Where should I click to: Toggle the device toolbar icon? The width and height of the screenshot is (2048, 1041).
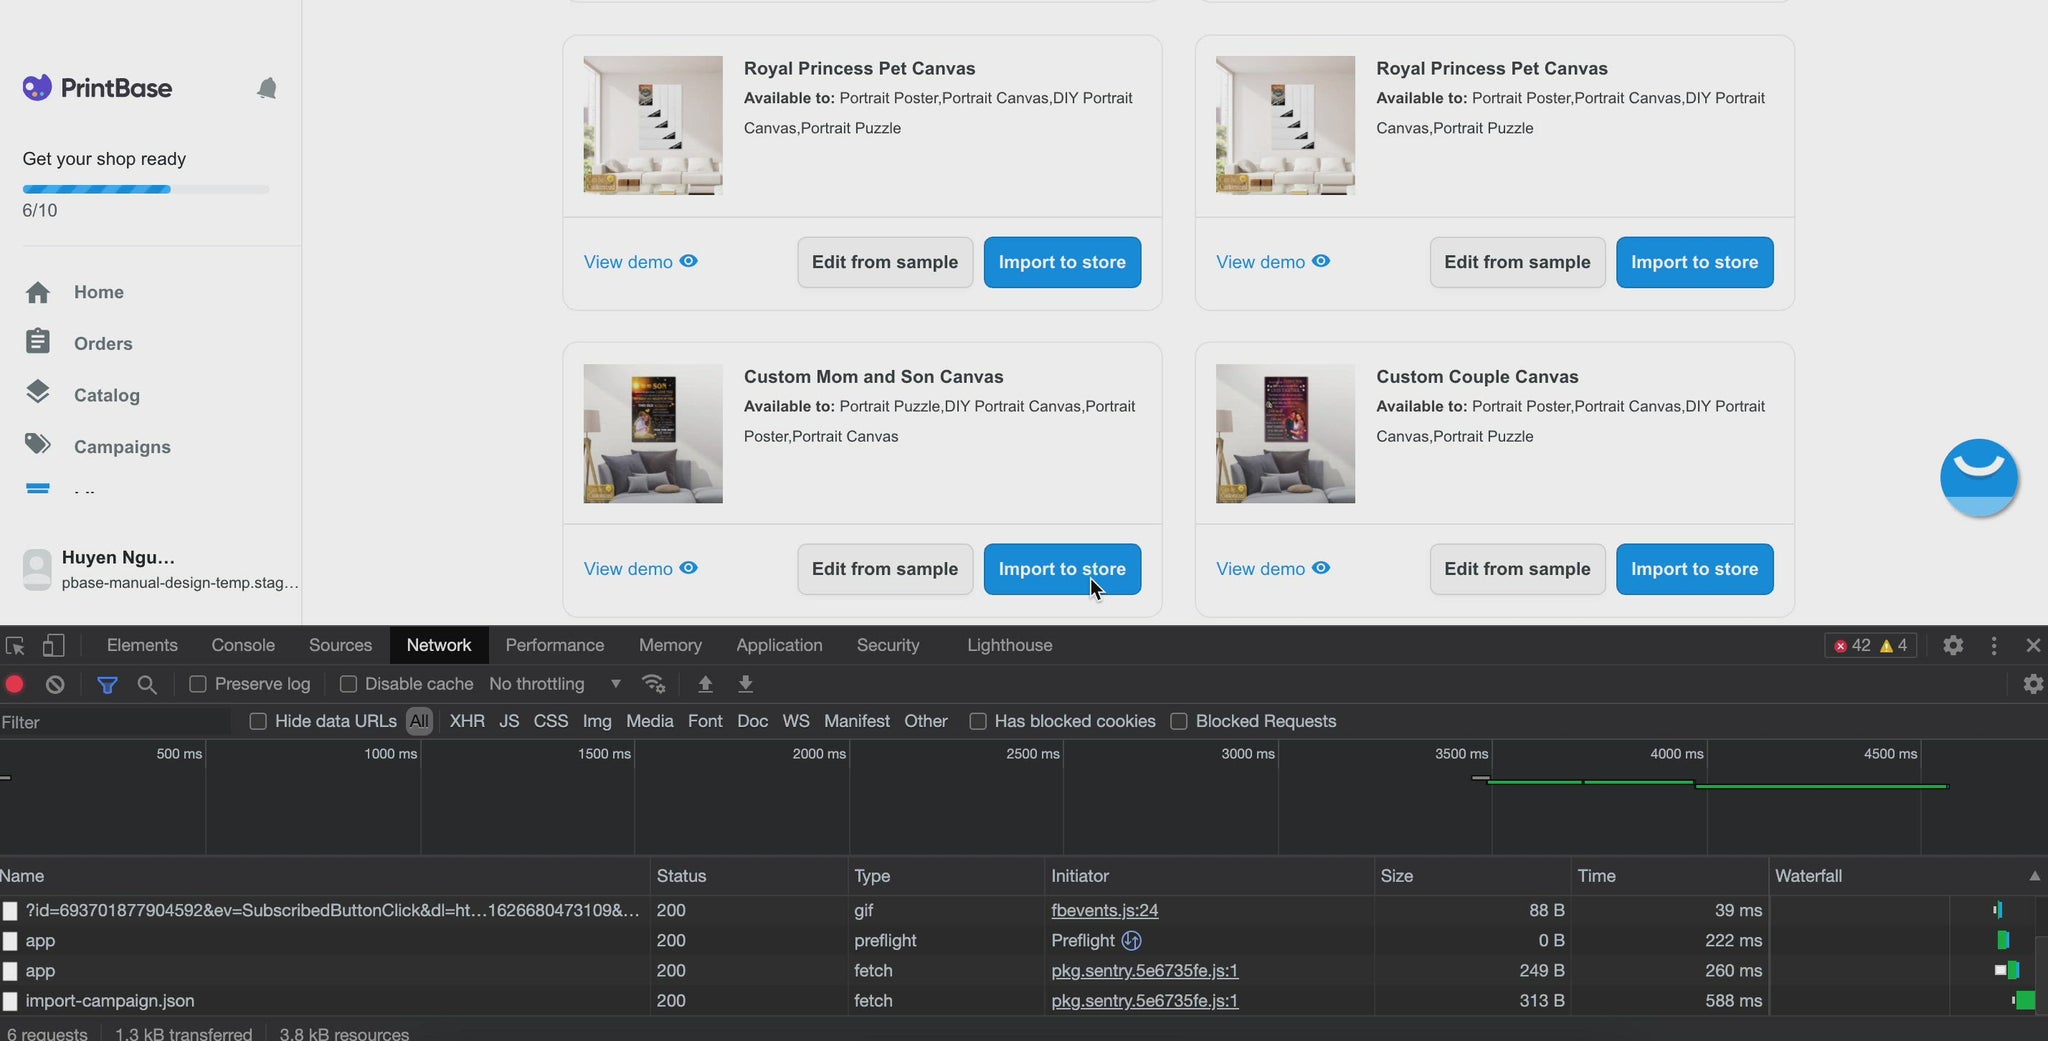click(x=54, y=646)
